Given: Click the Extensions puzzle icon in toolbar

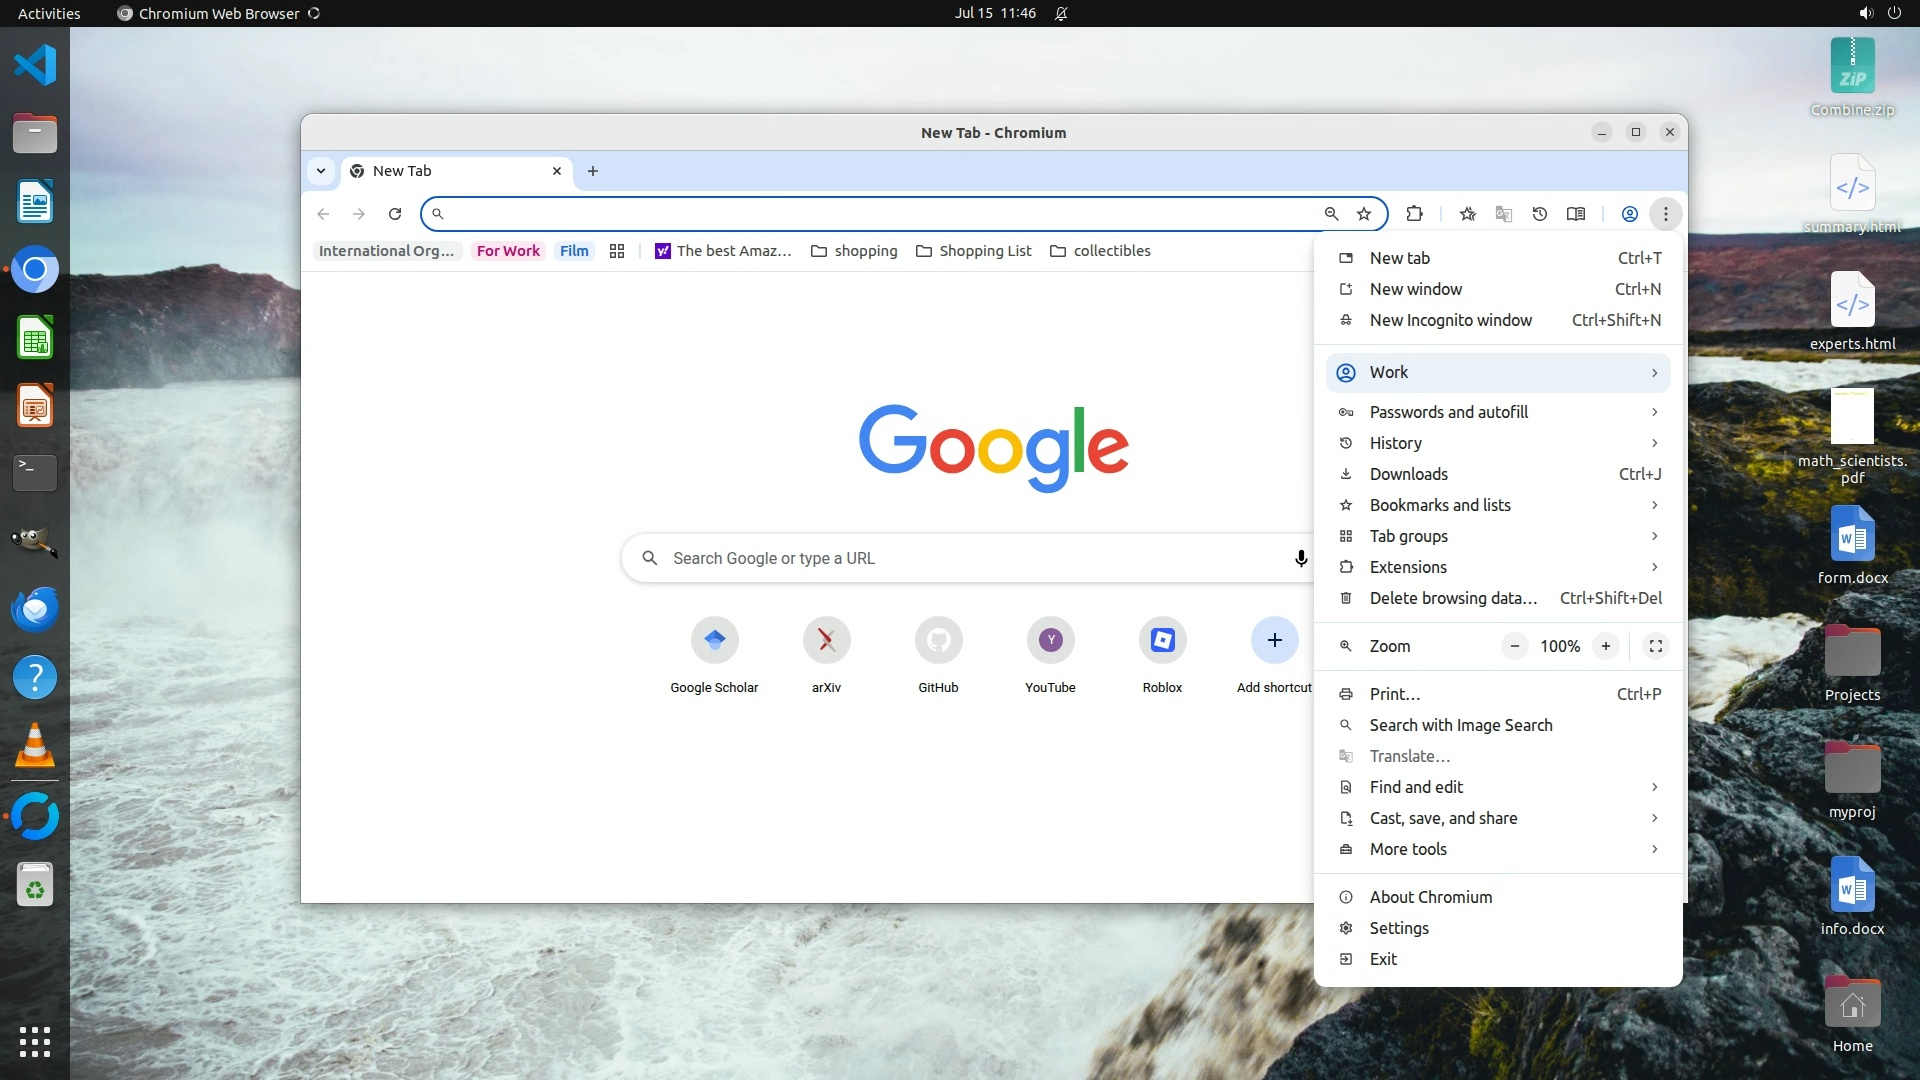Looking at the screenshot, I should [1414, 214].
